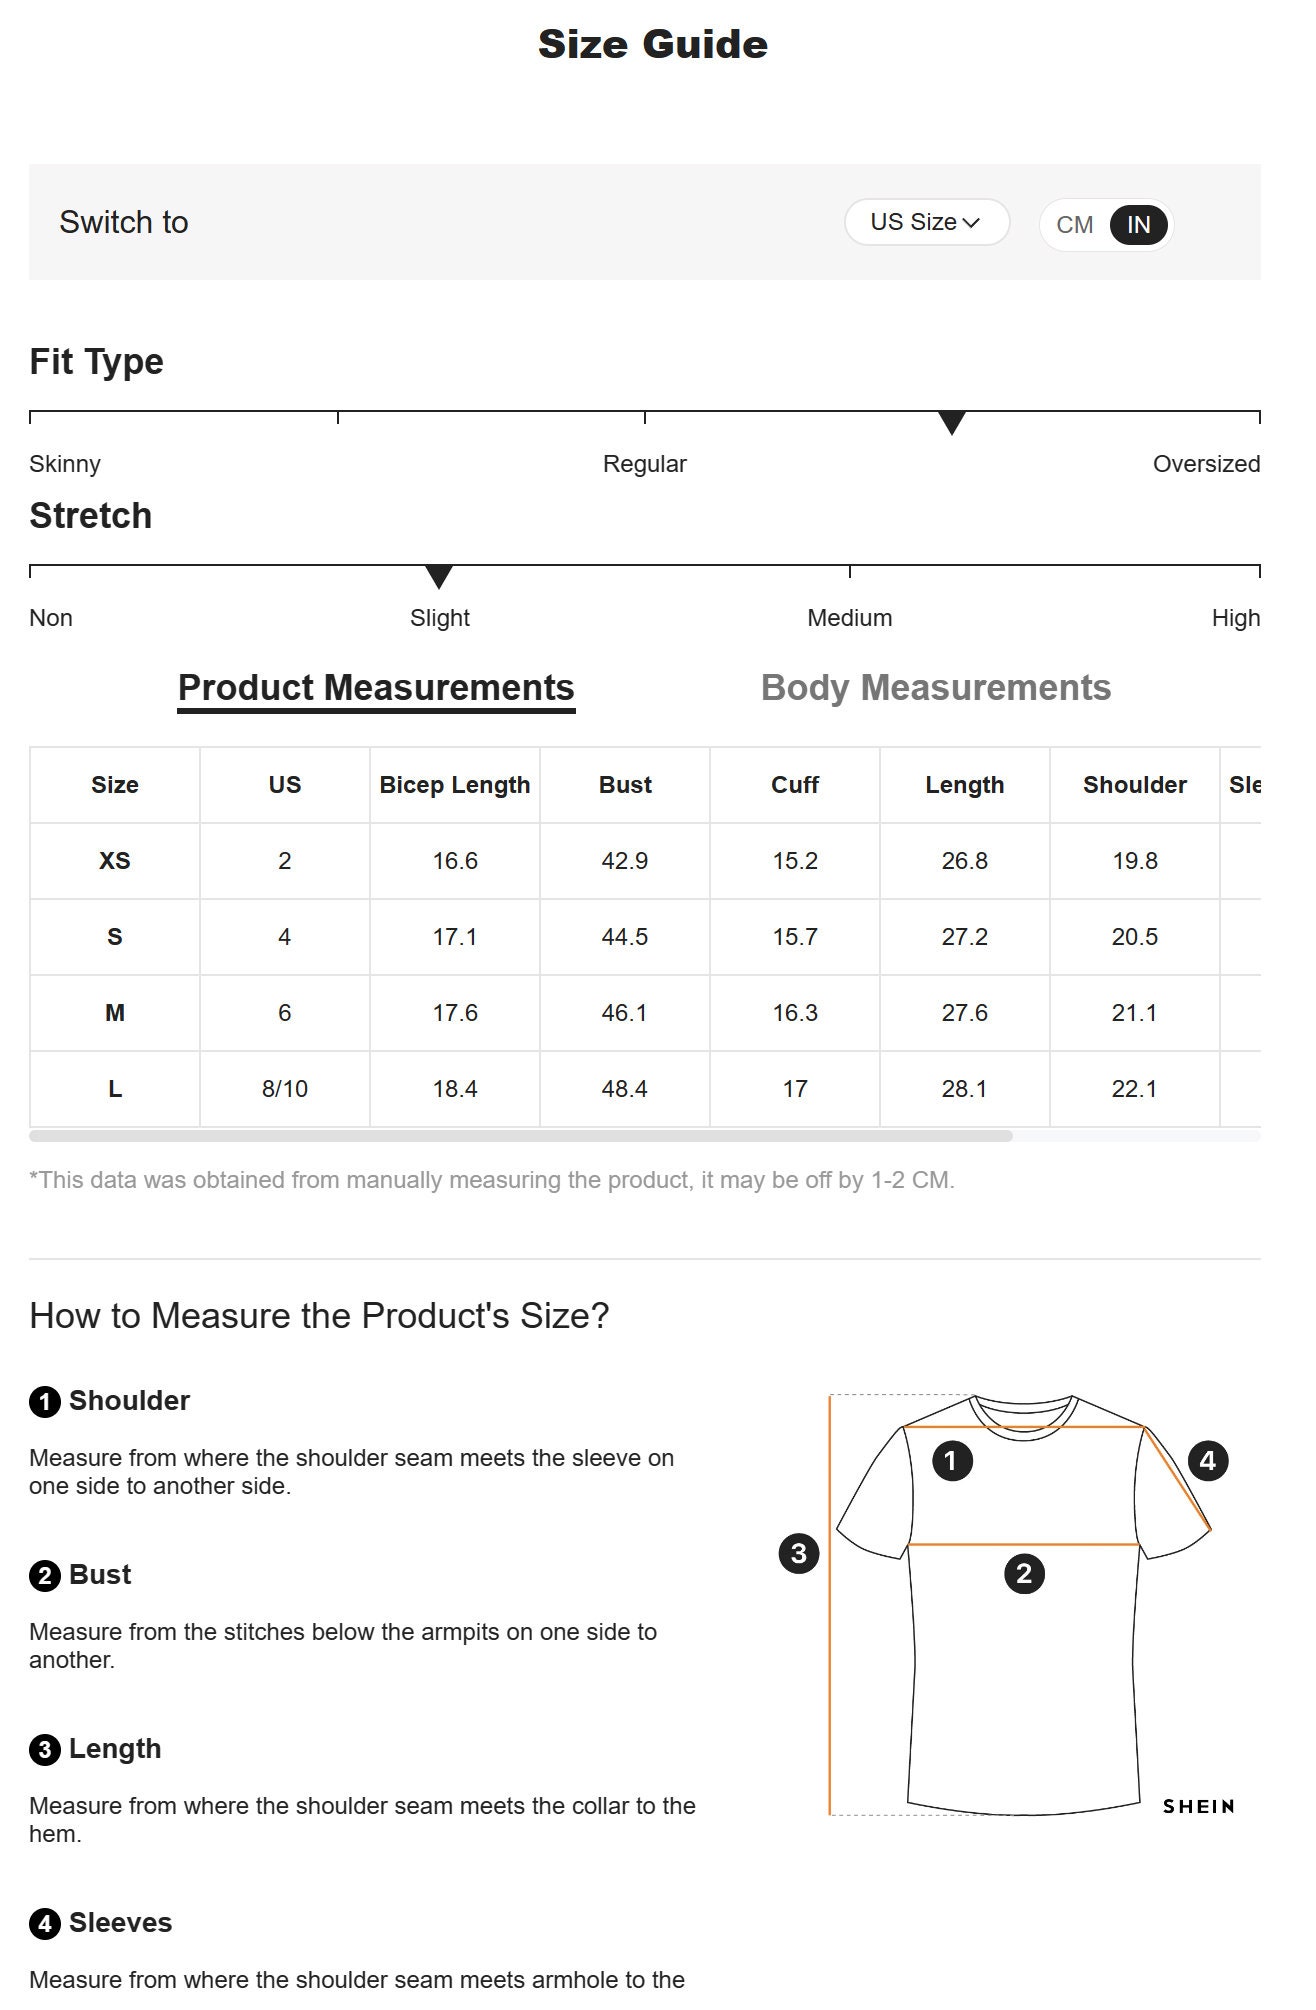Select the IN unit toggle
The width and height of the screenshot is (1316, 2010).
[x=1138, y=225]
